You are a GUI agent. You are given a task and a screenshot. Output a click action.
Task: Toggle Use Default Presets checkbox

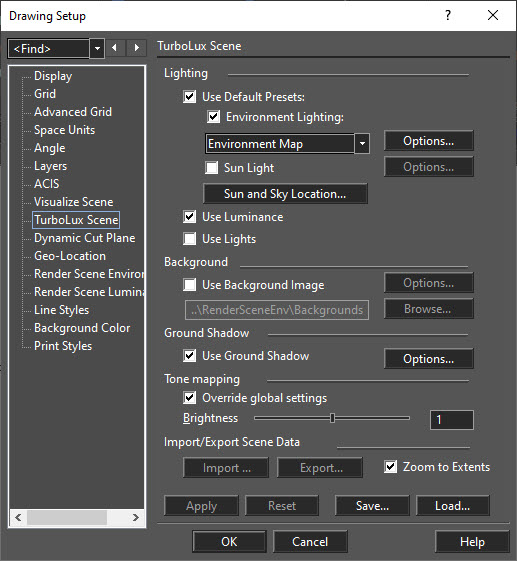point(189,97)
